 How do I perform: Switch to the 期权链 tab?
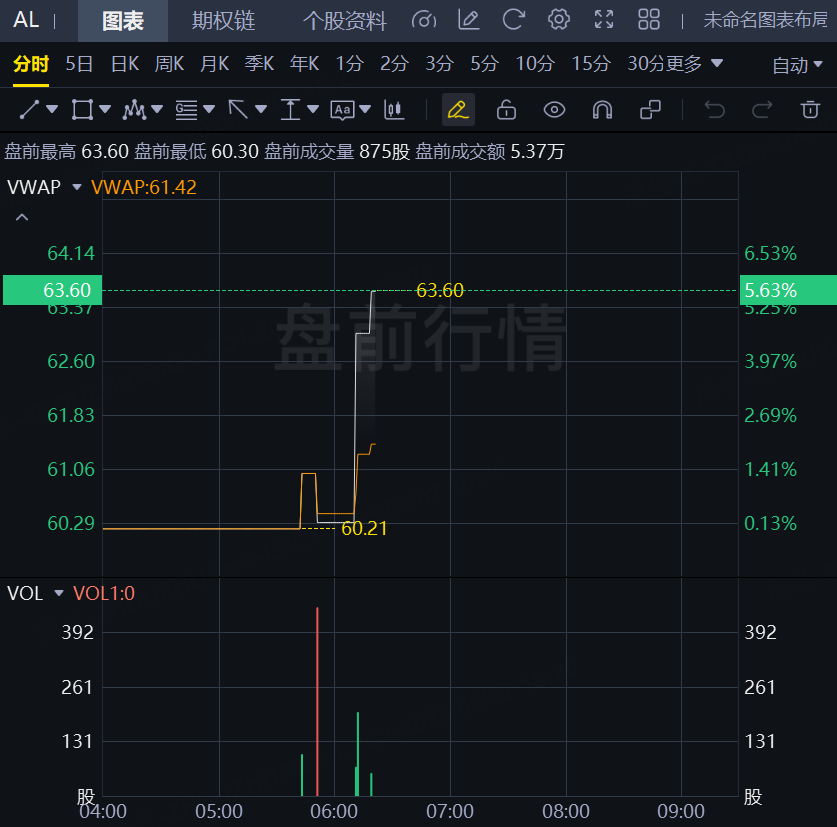click(x=223, y=21)
